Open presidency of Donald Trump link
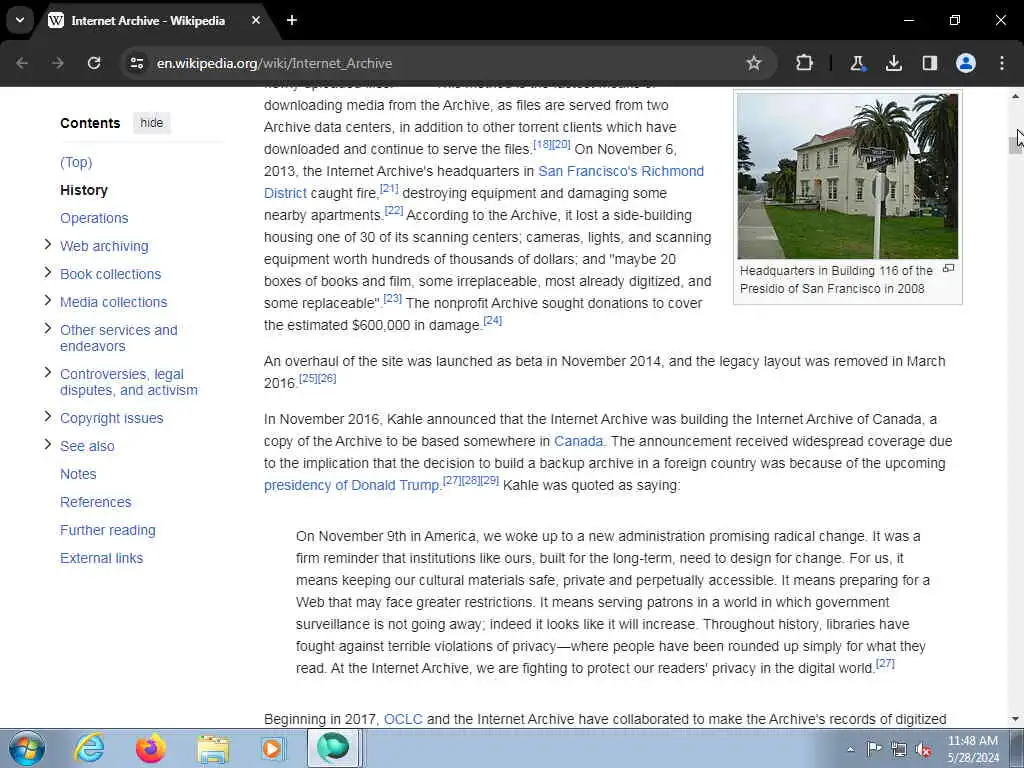This screenshot has height=768, width=1024. 351,485
